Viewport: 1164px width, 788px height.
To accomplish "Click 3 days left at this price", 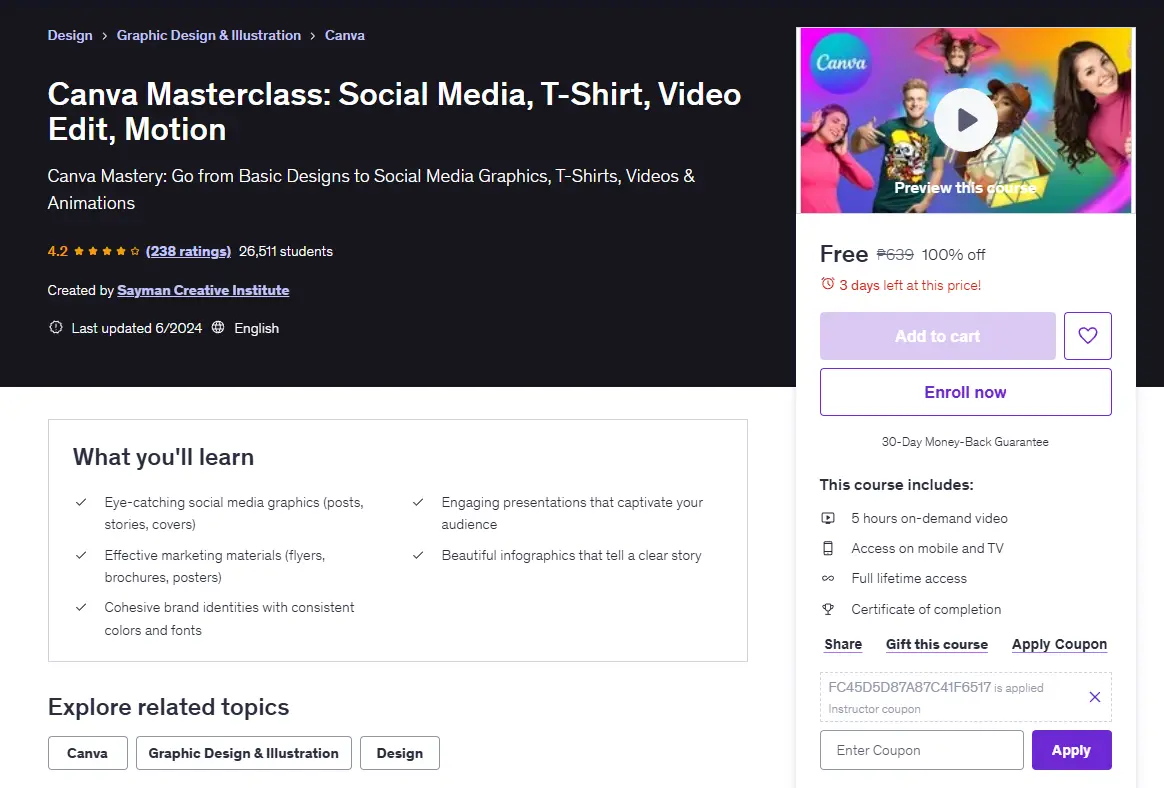I will coord(910,285).
